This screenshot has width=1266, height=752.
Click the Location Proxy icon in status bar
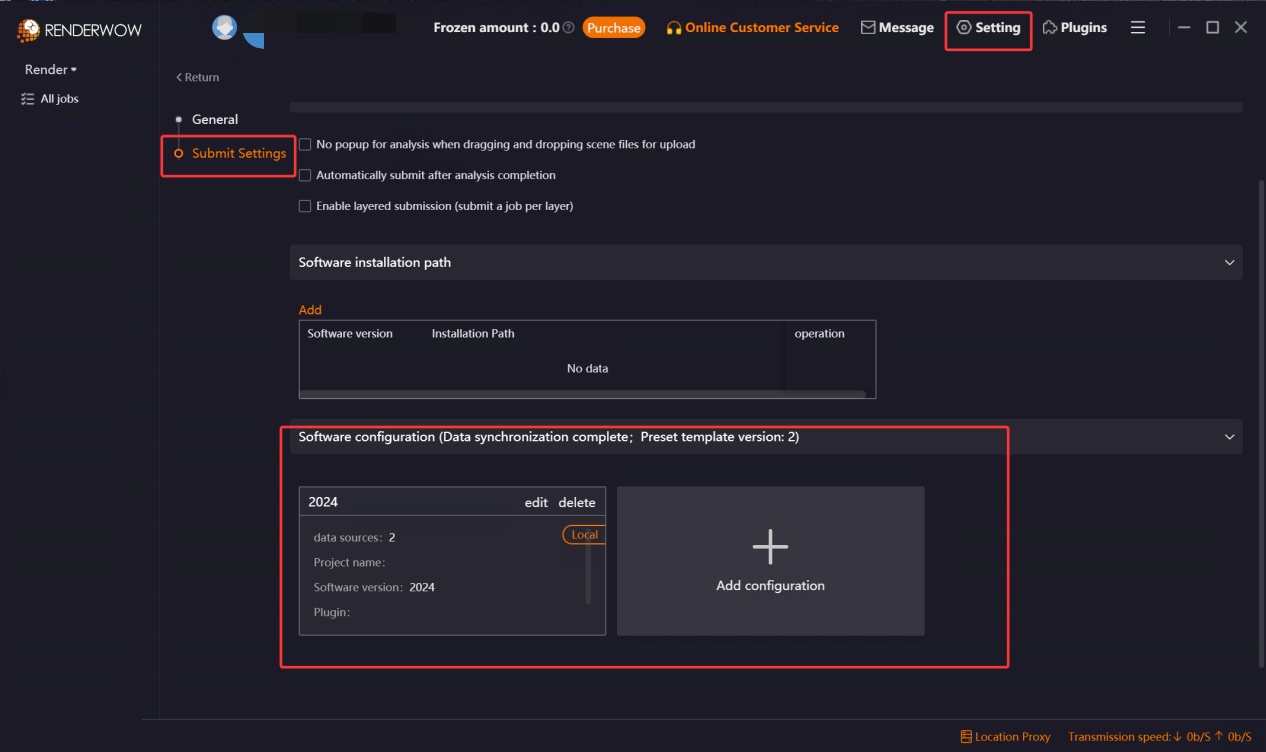pos(966,737)
